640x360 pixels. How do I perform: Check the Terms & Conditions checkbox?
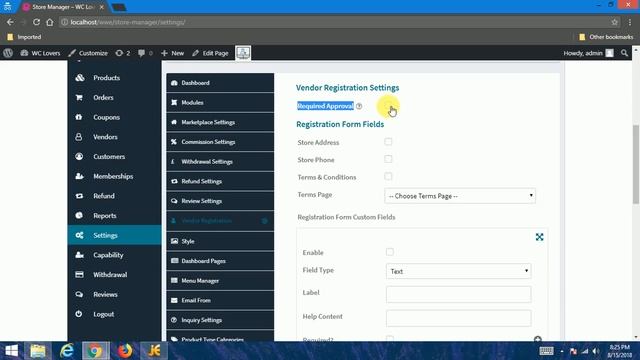(x=388, y=176)
